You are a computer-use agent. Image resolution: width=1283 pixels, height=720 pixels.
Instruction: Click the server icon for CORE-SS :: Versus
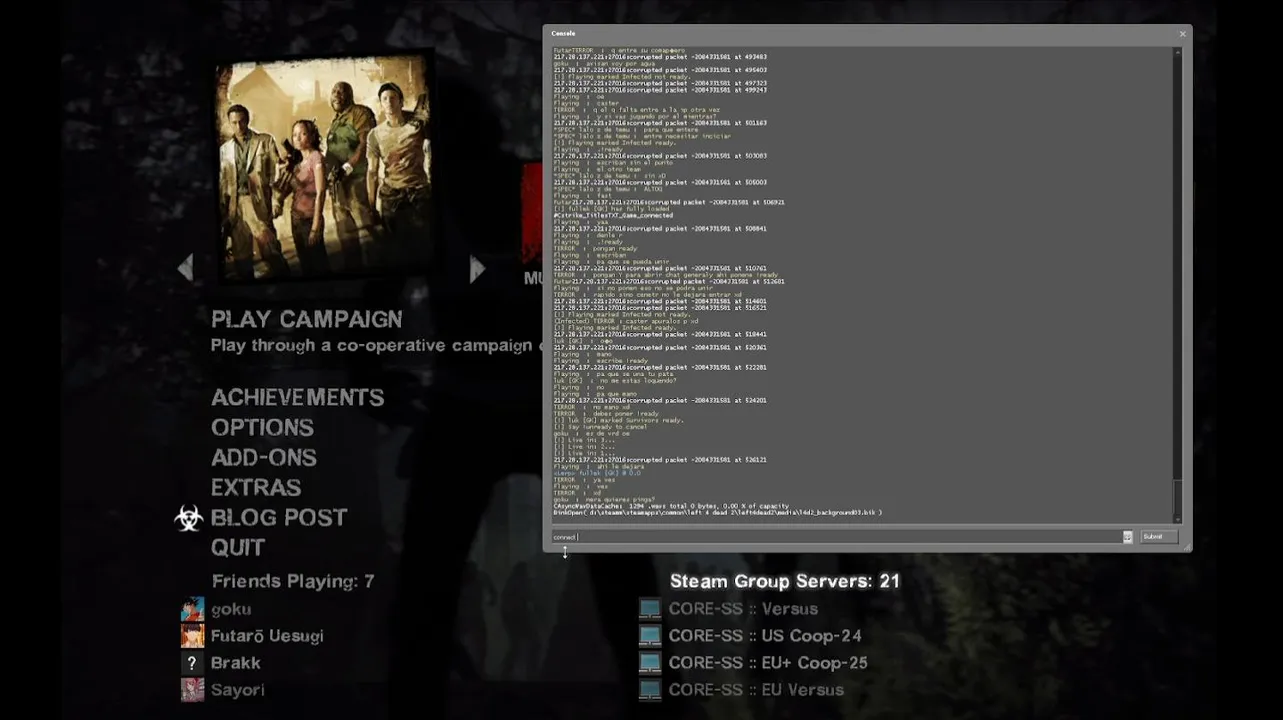[650, 609]
